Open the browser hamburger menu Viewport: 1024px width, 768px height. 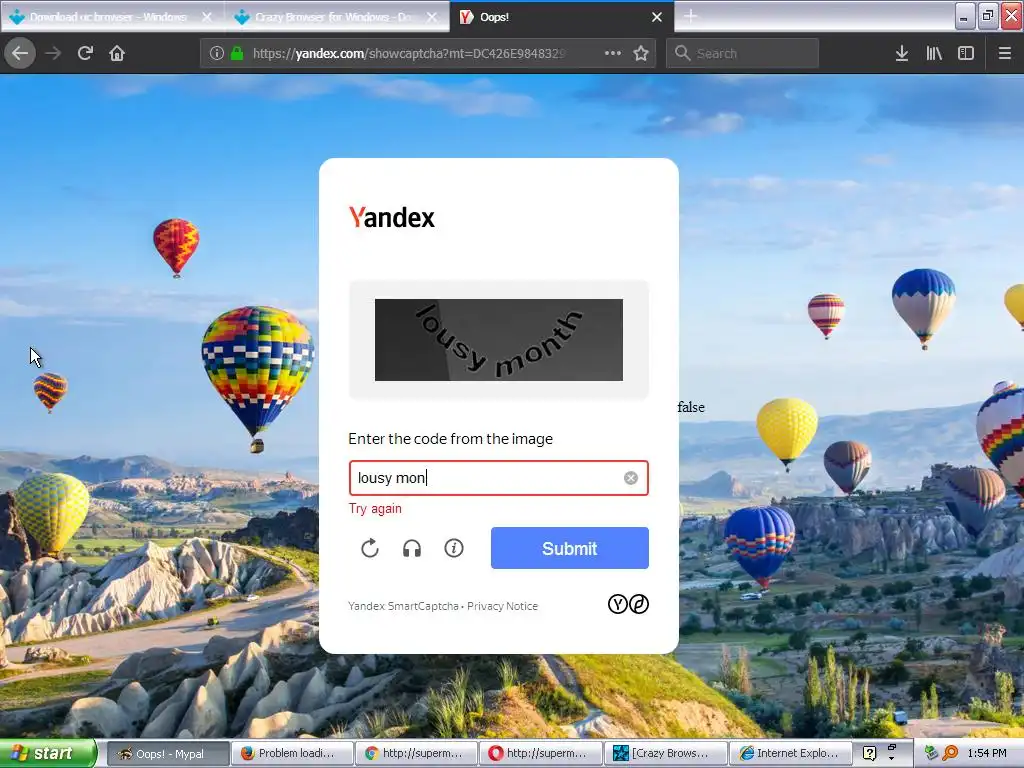pyautogui.click(x=1005, y=54)
